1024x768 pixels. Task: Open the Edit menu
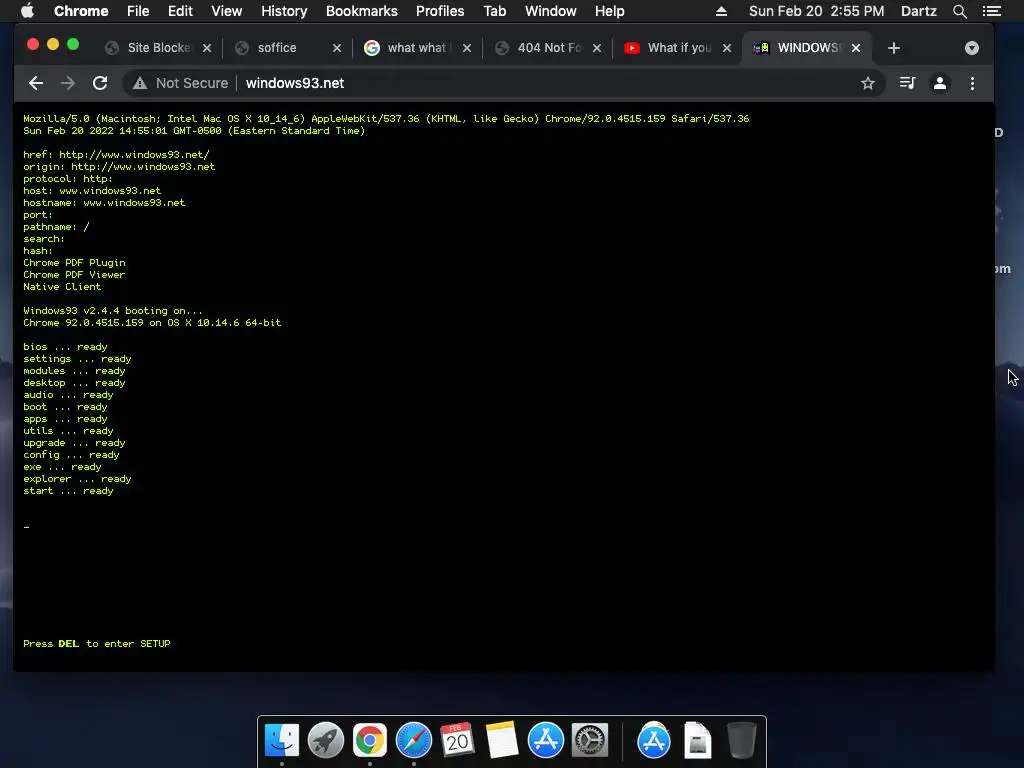click(x=180, y=11)
